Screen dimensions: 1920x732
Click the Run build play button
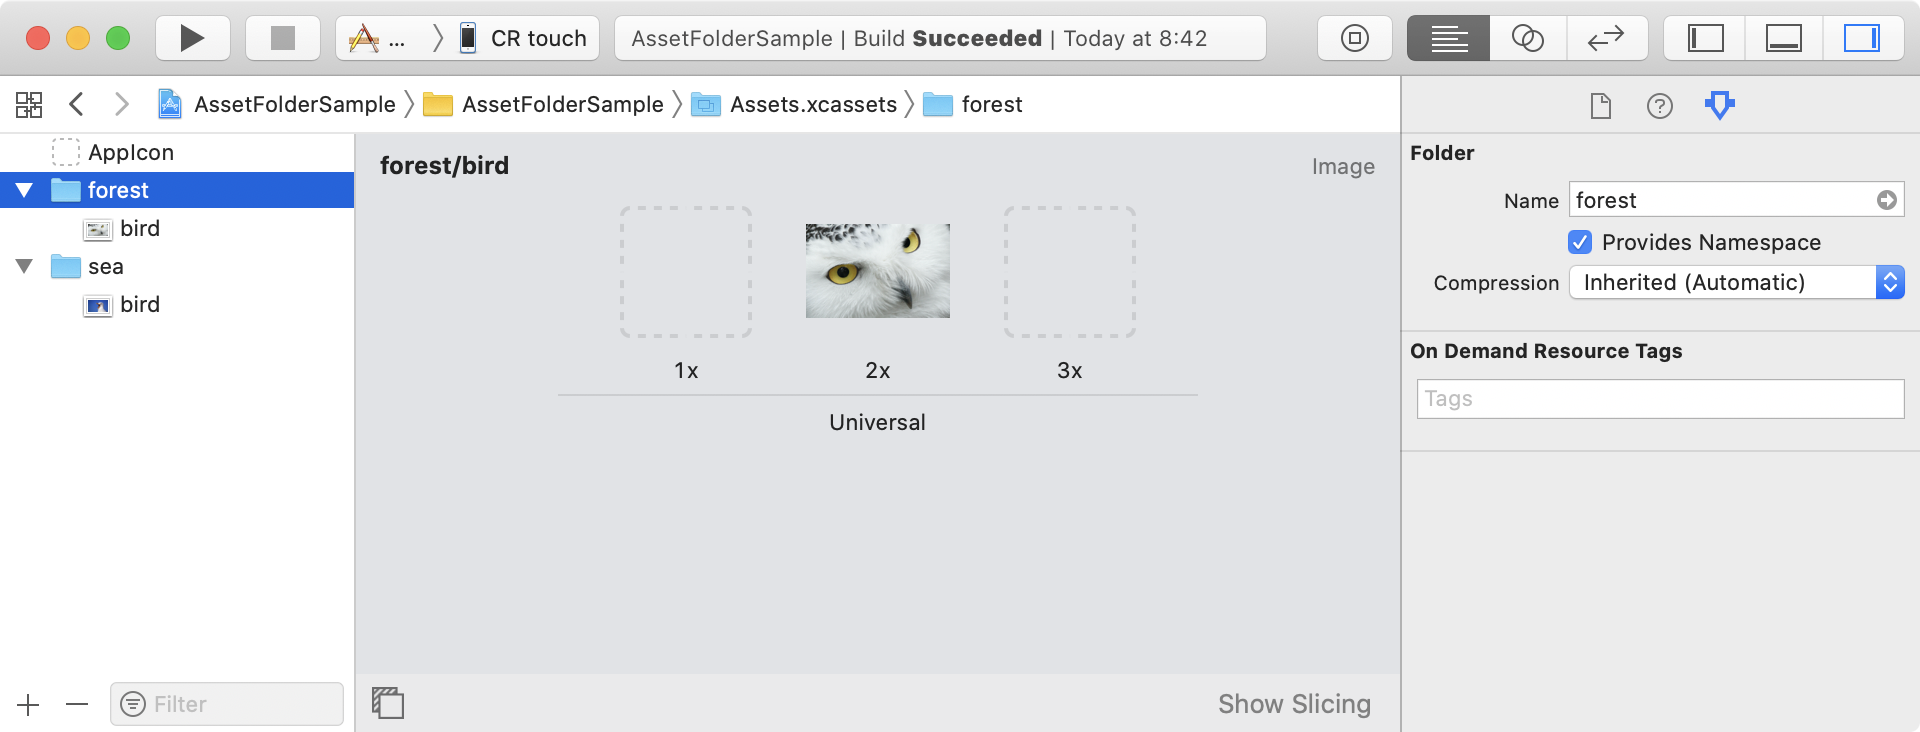[192, 38]
